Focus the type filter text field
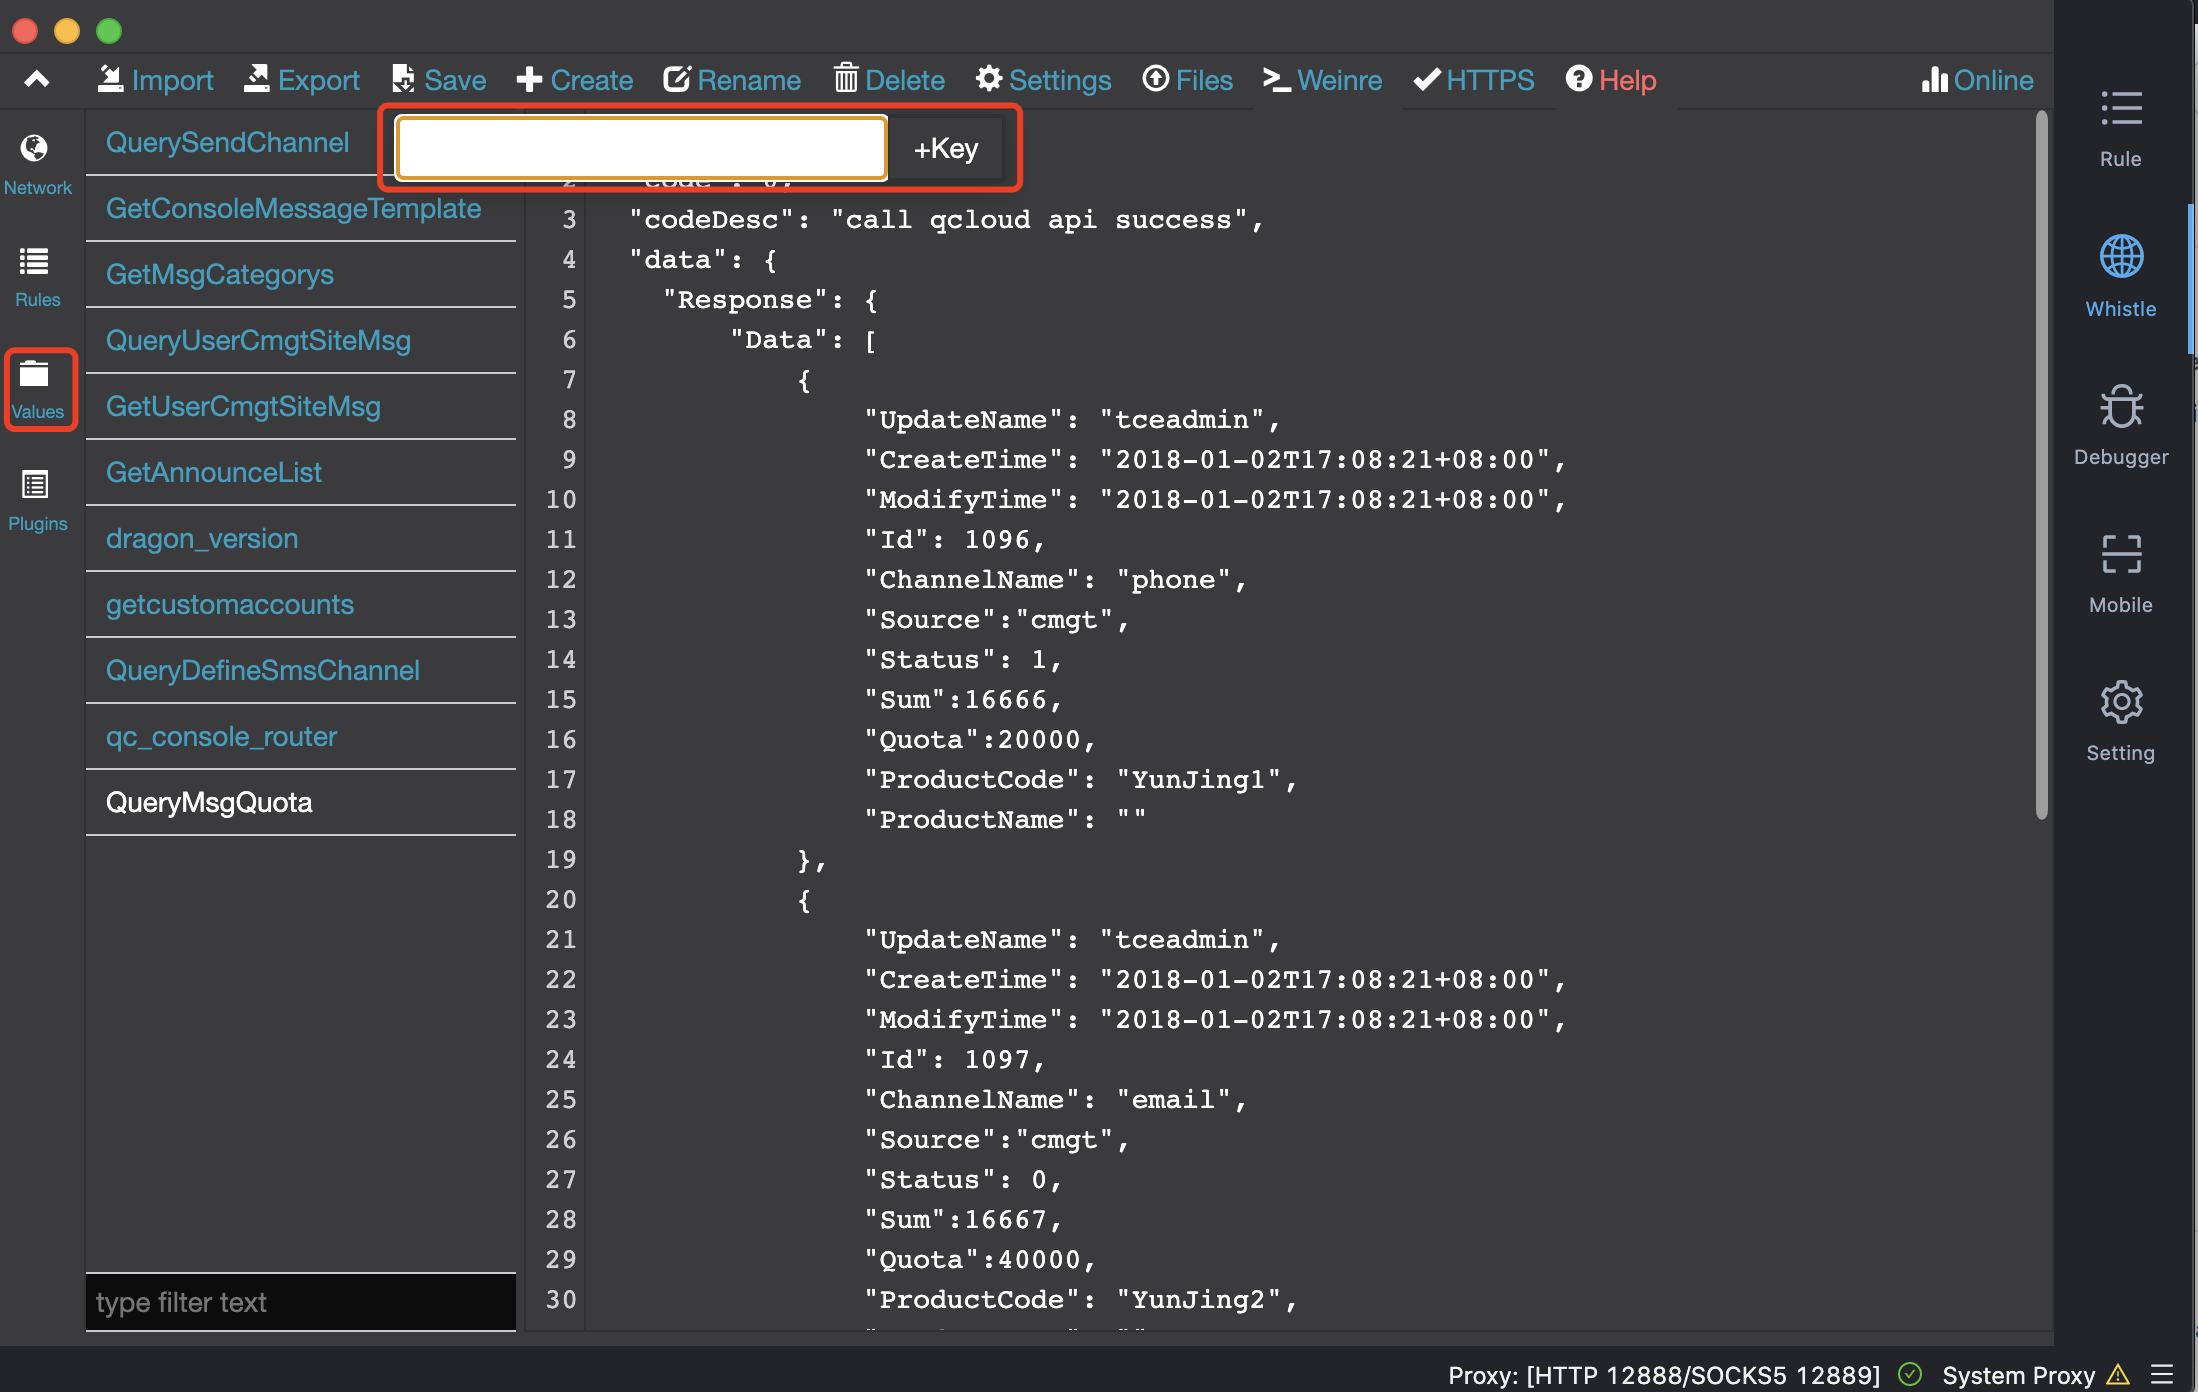The height and width of the screenshot is (1392, 2198). (300, 1302)
